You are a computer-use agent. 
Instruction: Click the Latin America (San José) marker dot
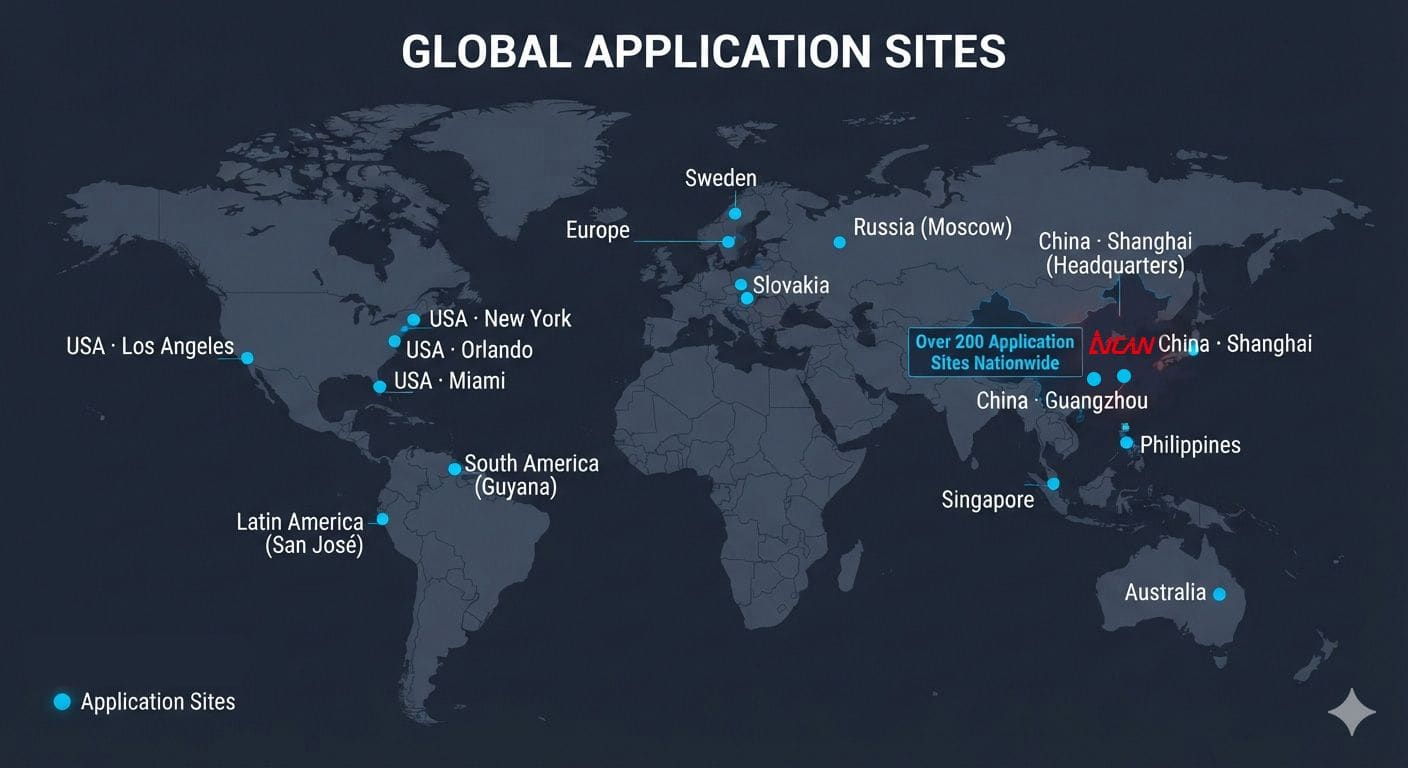point(381,519)
